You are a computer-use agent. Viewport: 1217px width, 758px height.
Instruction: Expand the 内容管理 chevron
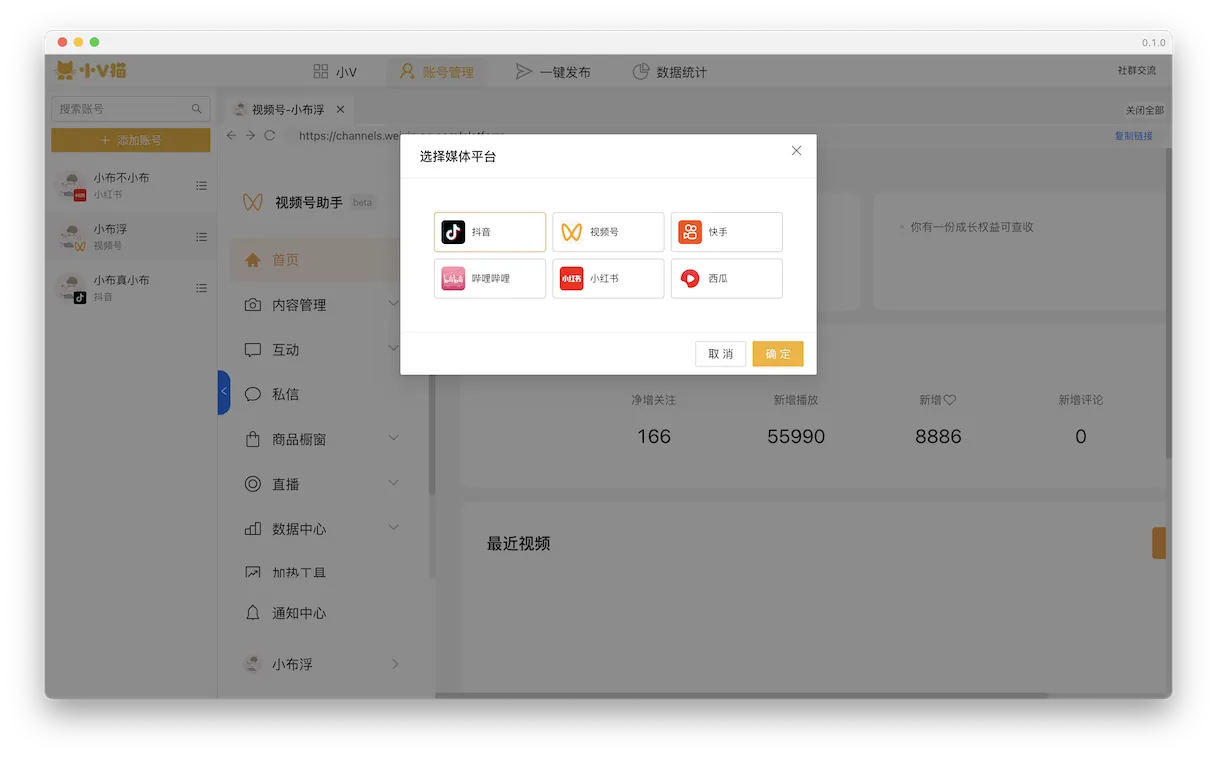[394, 304]
